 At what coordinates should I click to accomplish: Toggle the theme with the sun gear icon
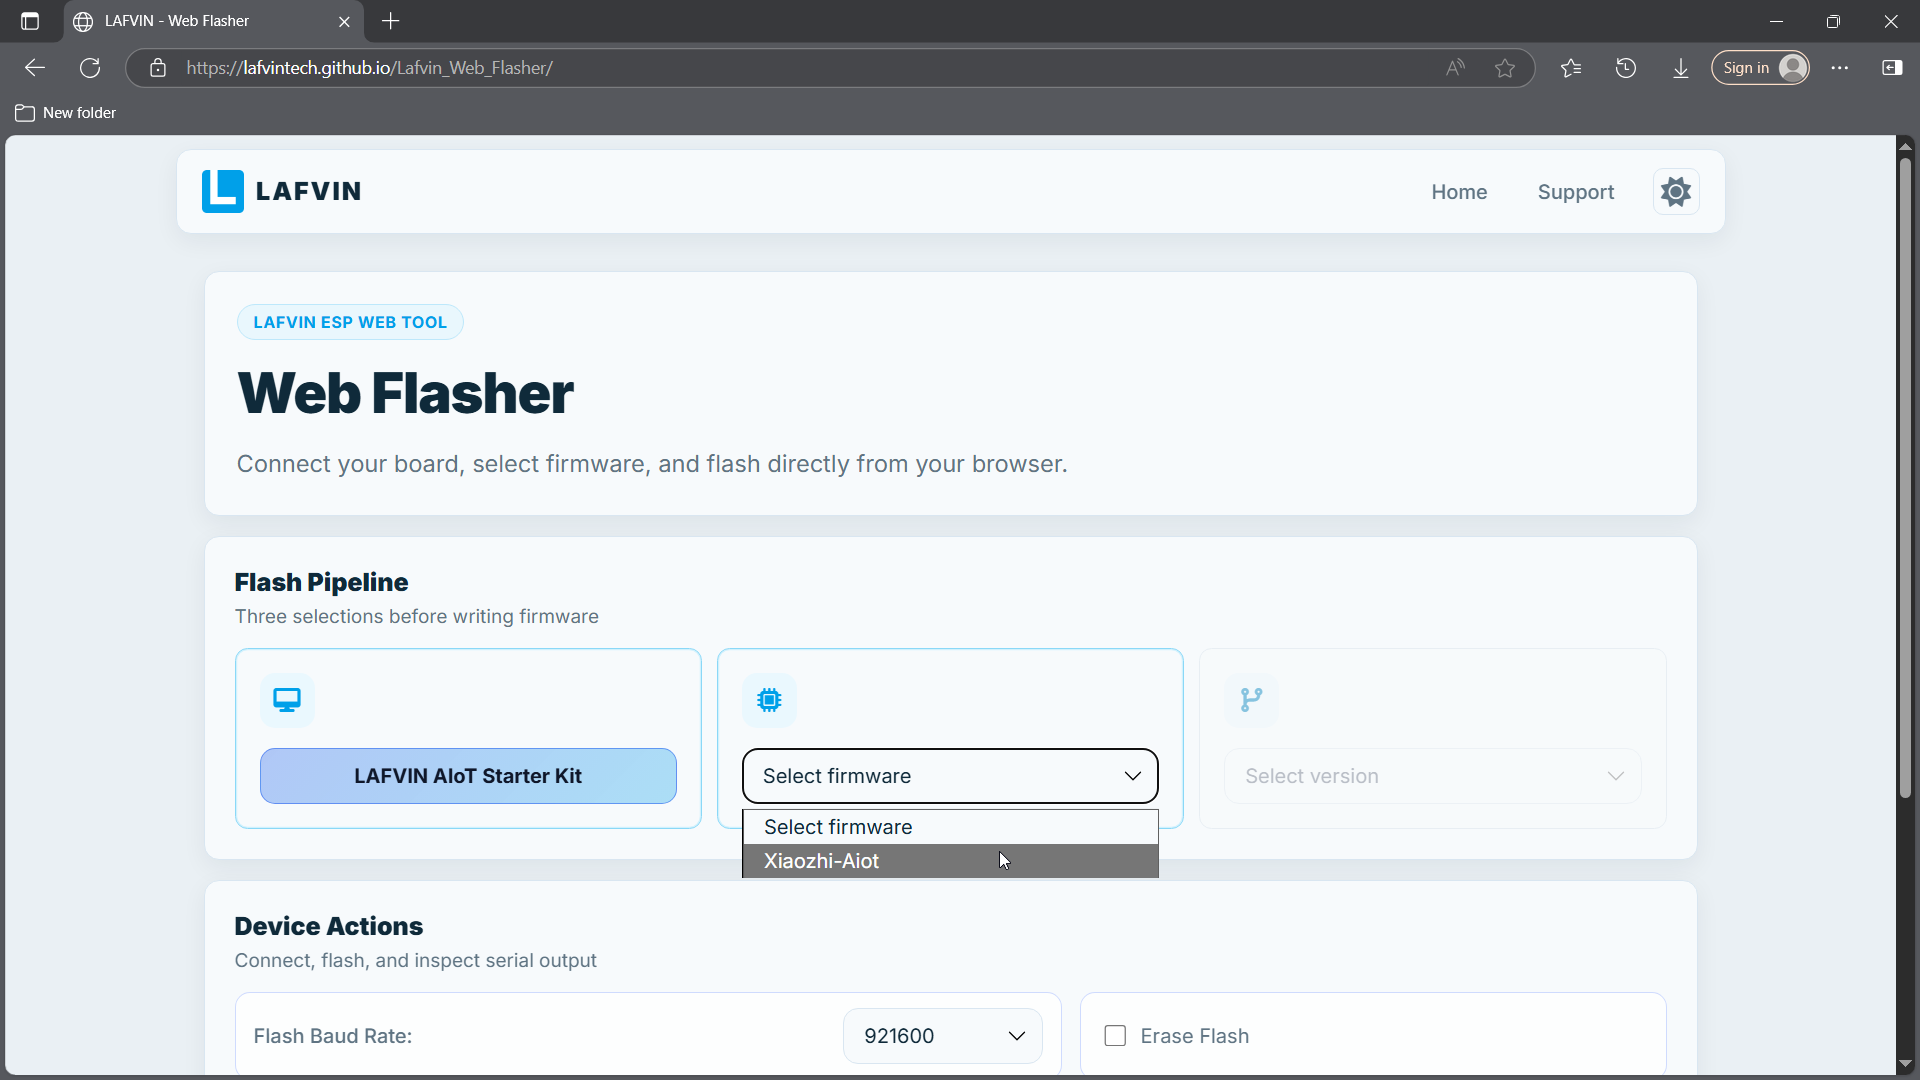tap(1676, 191)
